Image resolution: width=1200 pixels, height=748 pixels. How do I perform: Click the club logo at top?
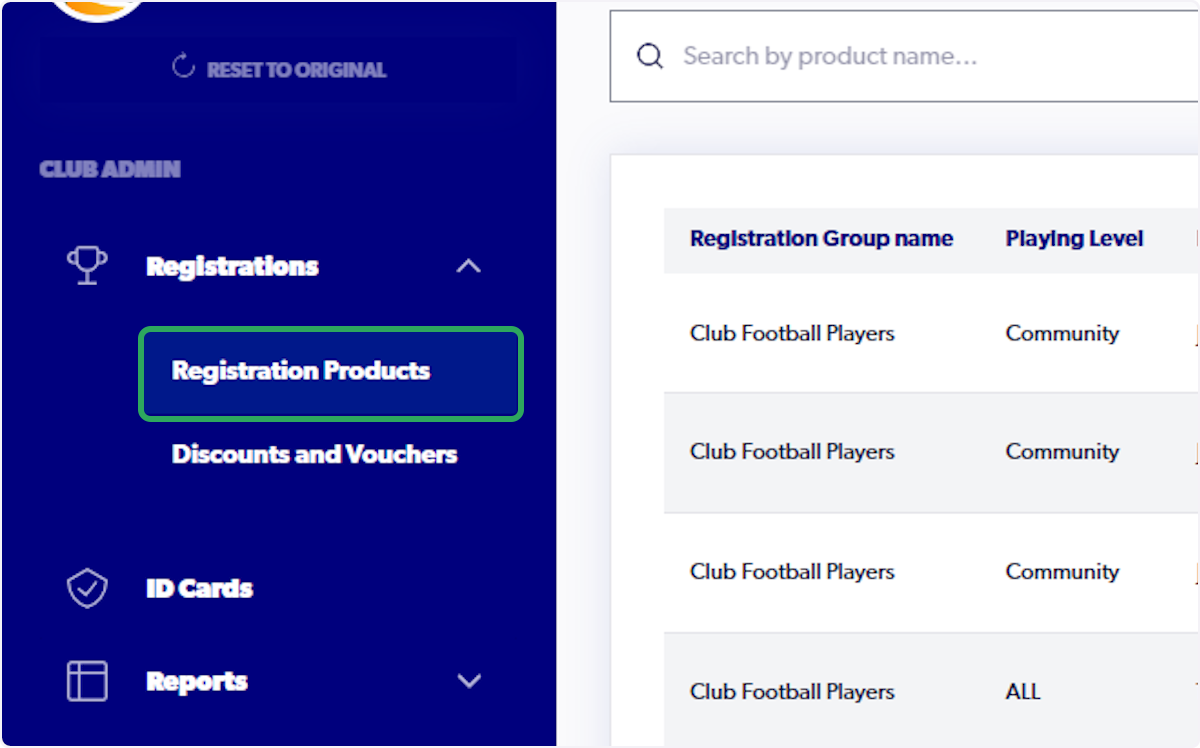98,10
